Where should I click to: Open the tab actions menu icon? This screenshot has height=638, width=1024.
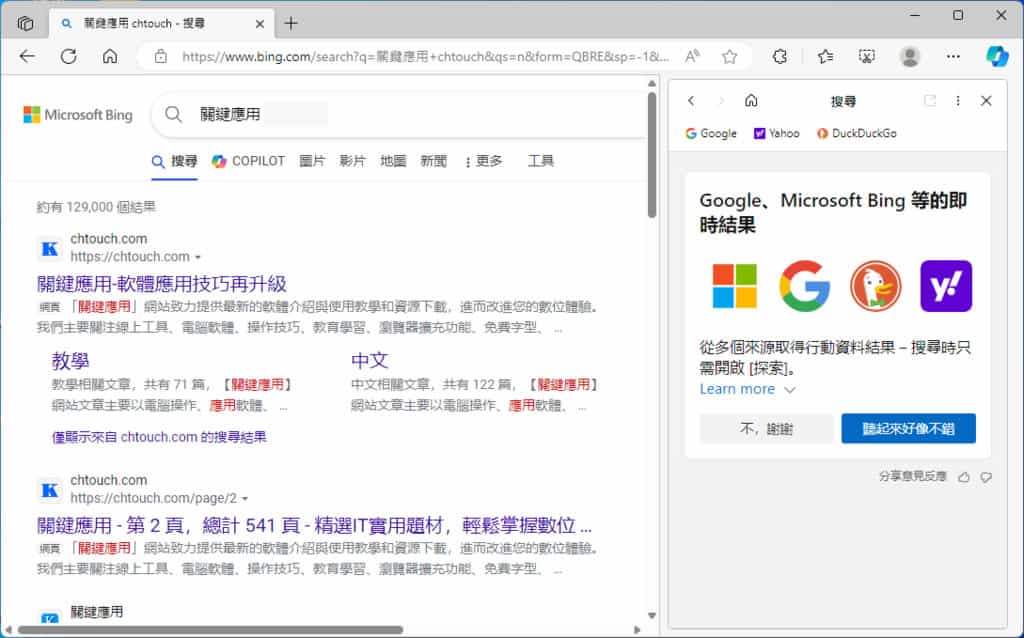(25, 24)
